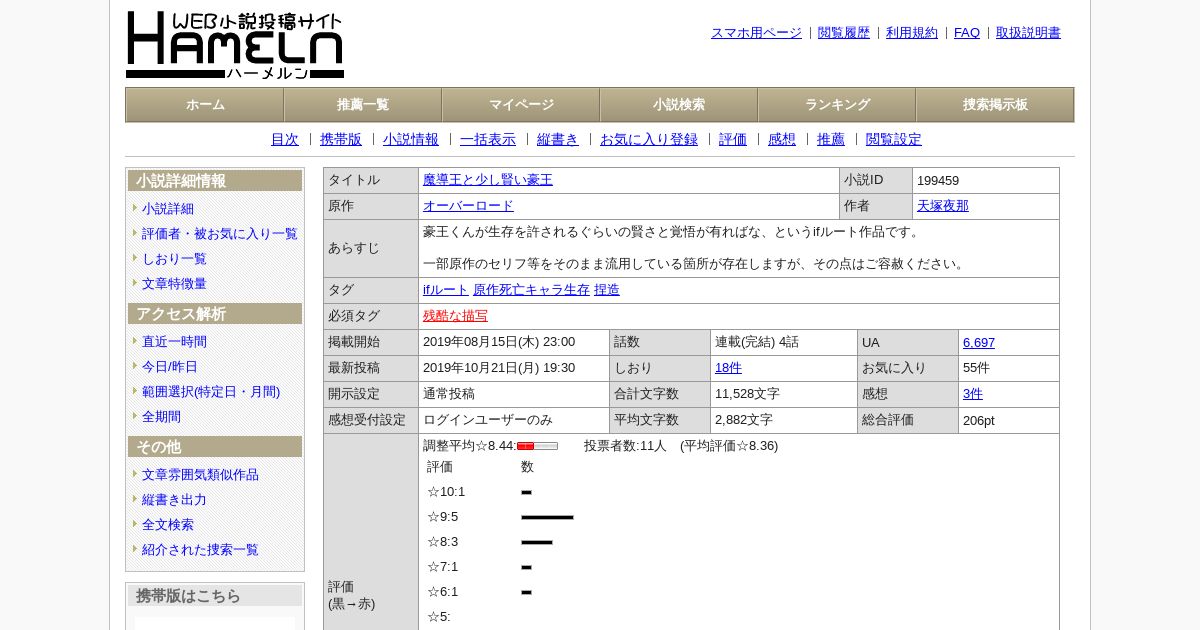Open the 原作 link オーバーロード
This screenshot has height=630, width=1200.
point(468,206)
